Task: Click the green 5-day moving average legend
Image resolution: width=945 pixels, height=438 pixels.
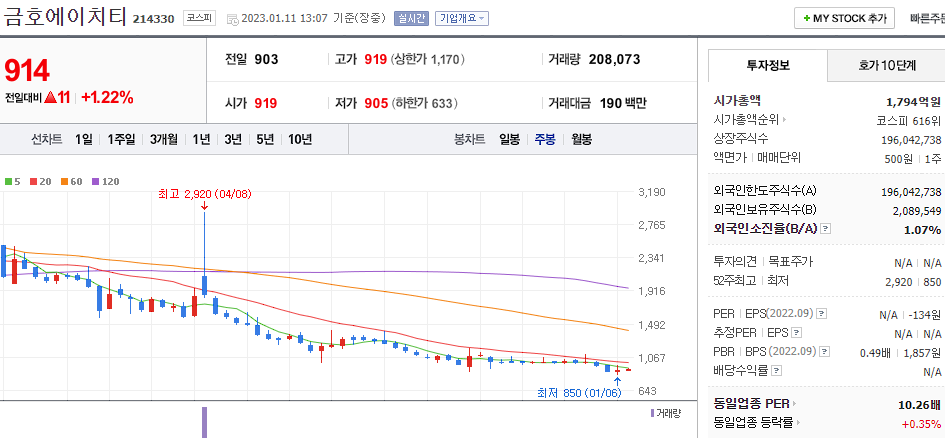Action: click(x=12, y=181)
